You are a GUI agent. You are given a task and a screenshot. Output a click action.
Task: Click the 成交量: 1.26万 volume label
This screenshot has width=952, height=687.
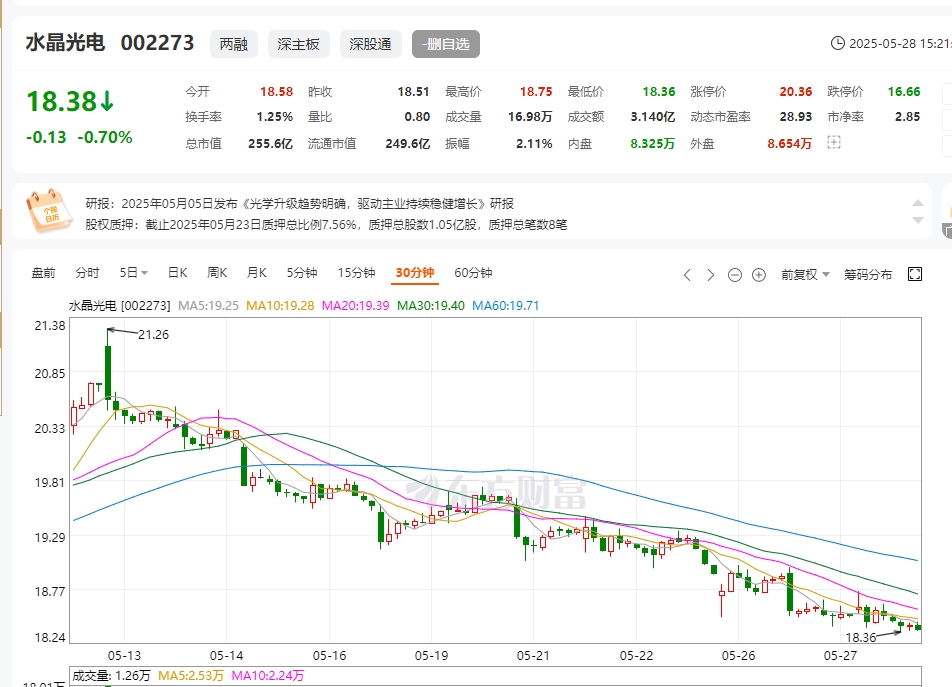[x=111, y=675]
